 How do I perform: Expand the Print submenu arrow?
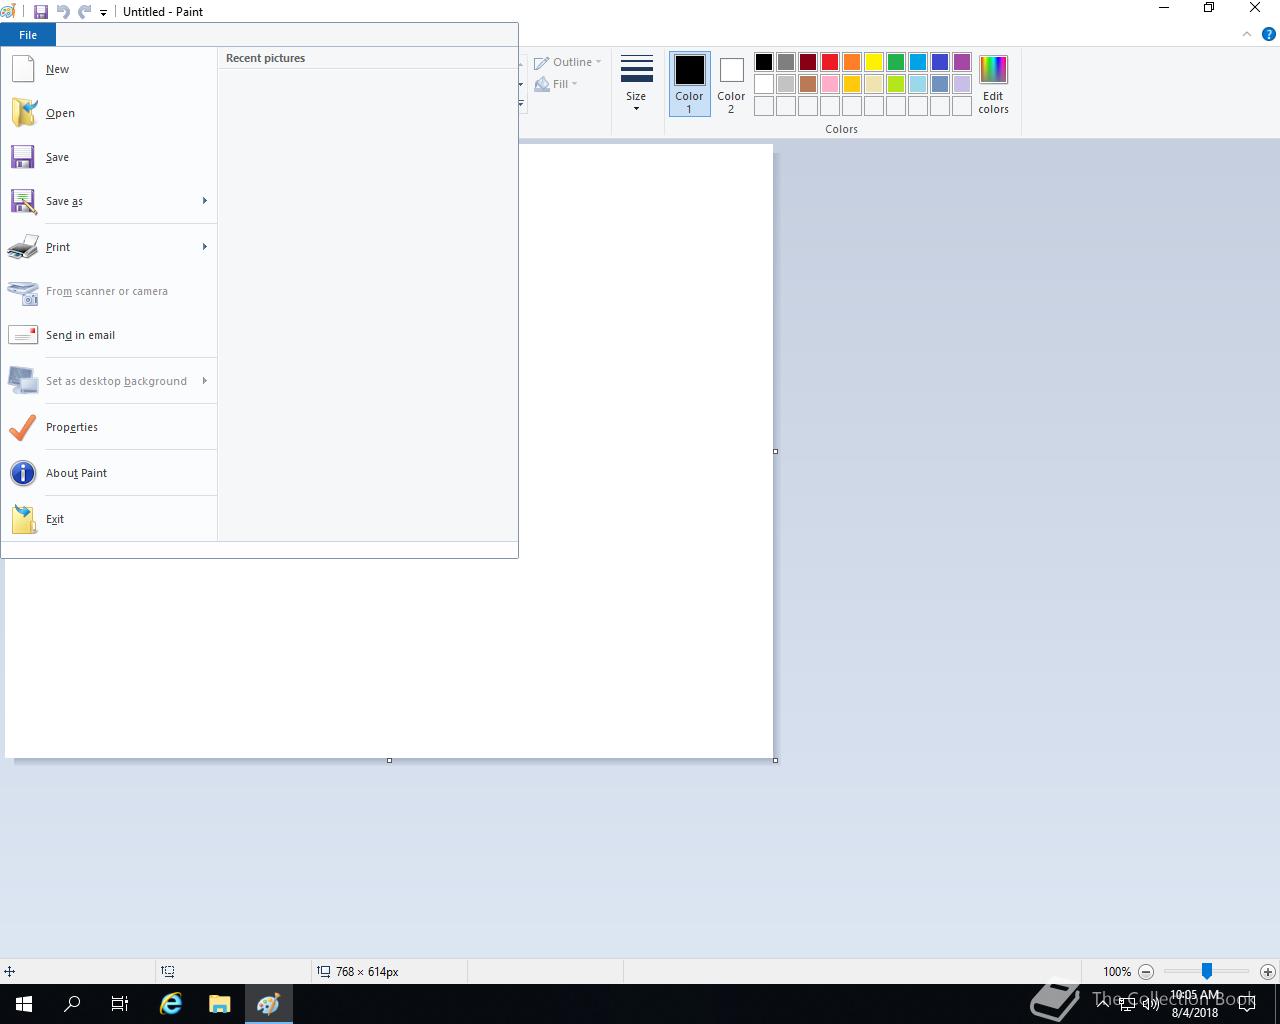click(205, 247)
